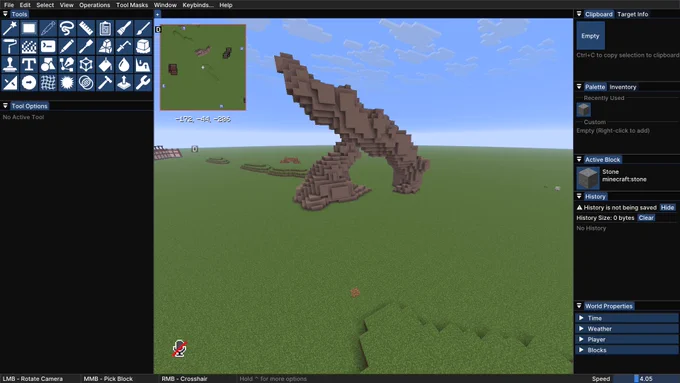Click the plus tab button above viewport
This screenshot has height=383, width=680.
(157, 14)
